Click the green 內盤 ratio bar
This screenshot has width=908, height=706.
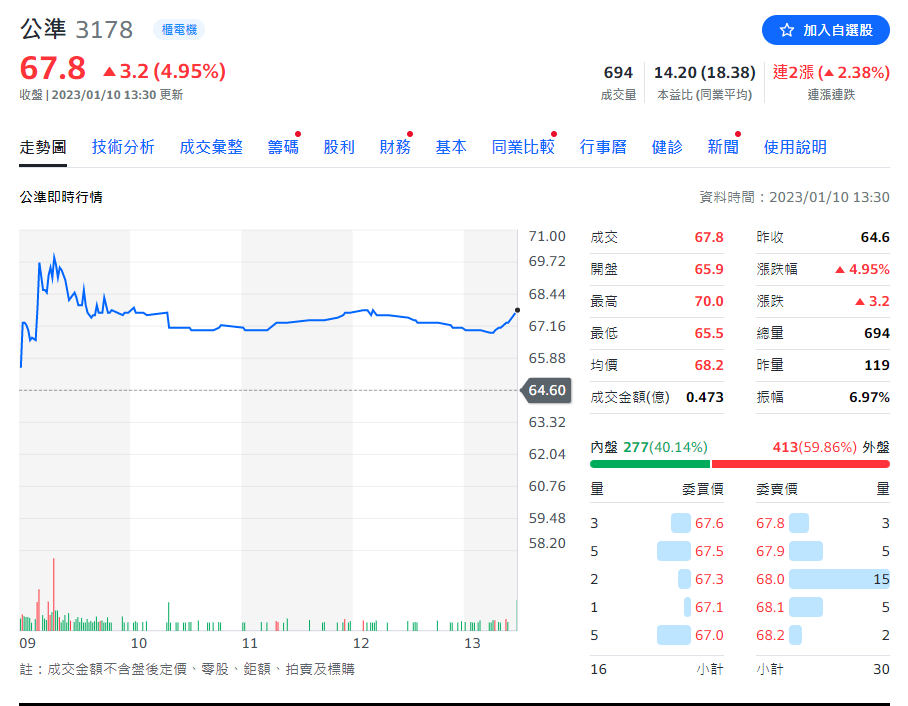click(x=650, y=464)
